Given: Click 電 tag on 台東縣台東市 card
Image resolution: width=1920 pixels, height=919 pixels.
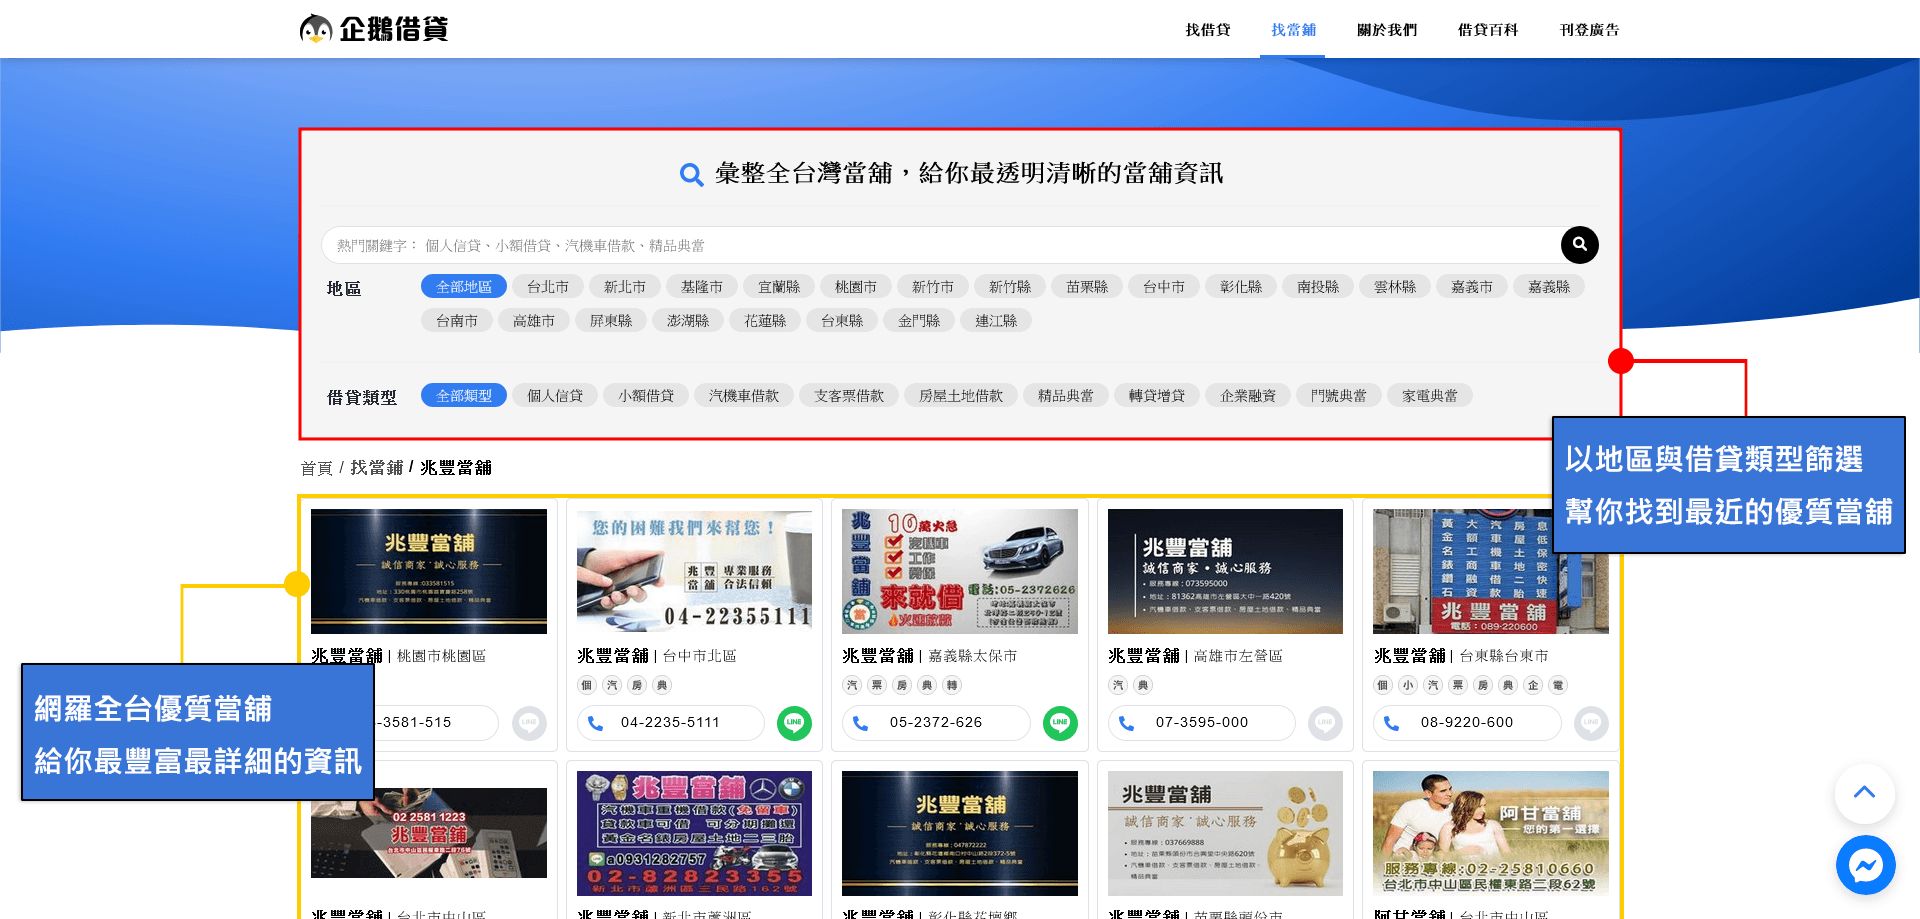Looking at the screenshot, I should 1558,685.
